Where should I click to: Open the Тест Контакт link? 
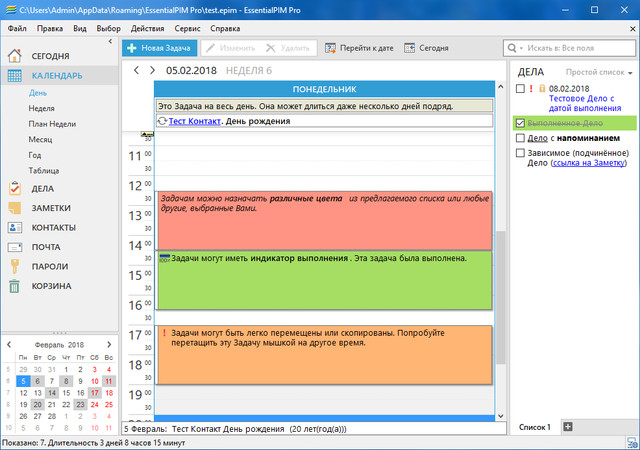[194, 121]
